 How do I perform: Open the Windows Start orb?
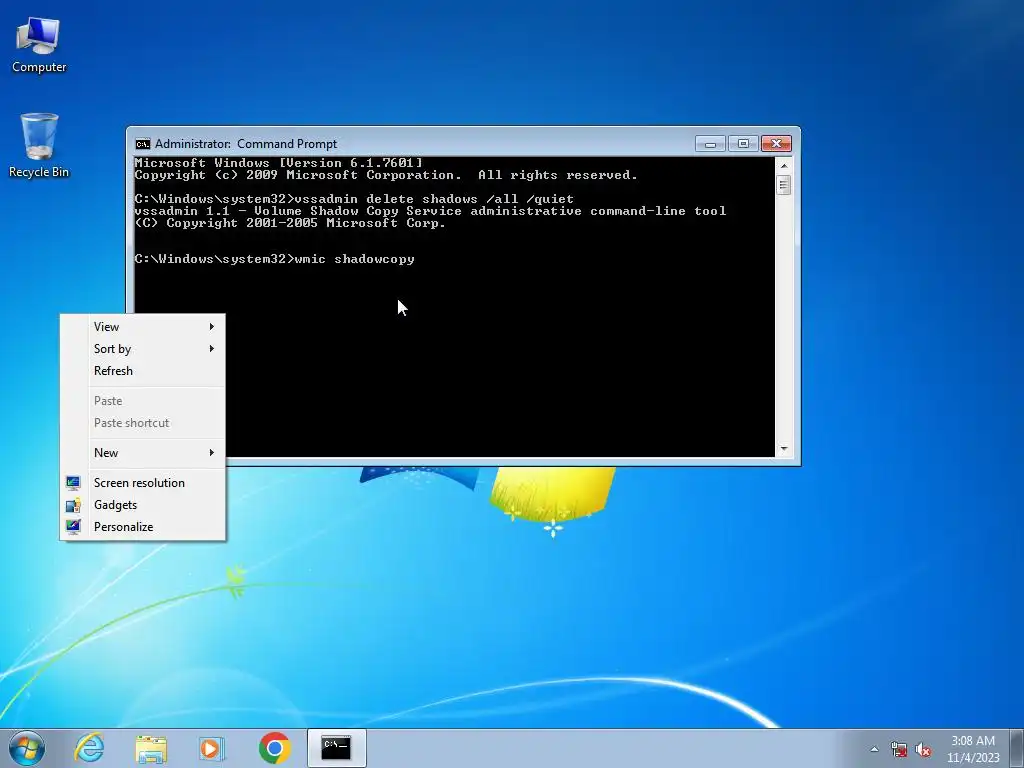(27, 748)
